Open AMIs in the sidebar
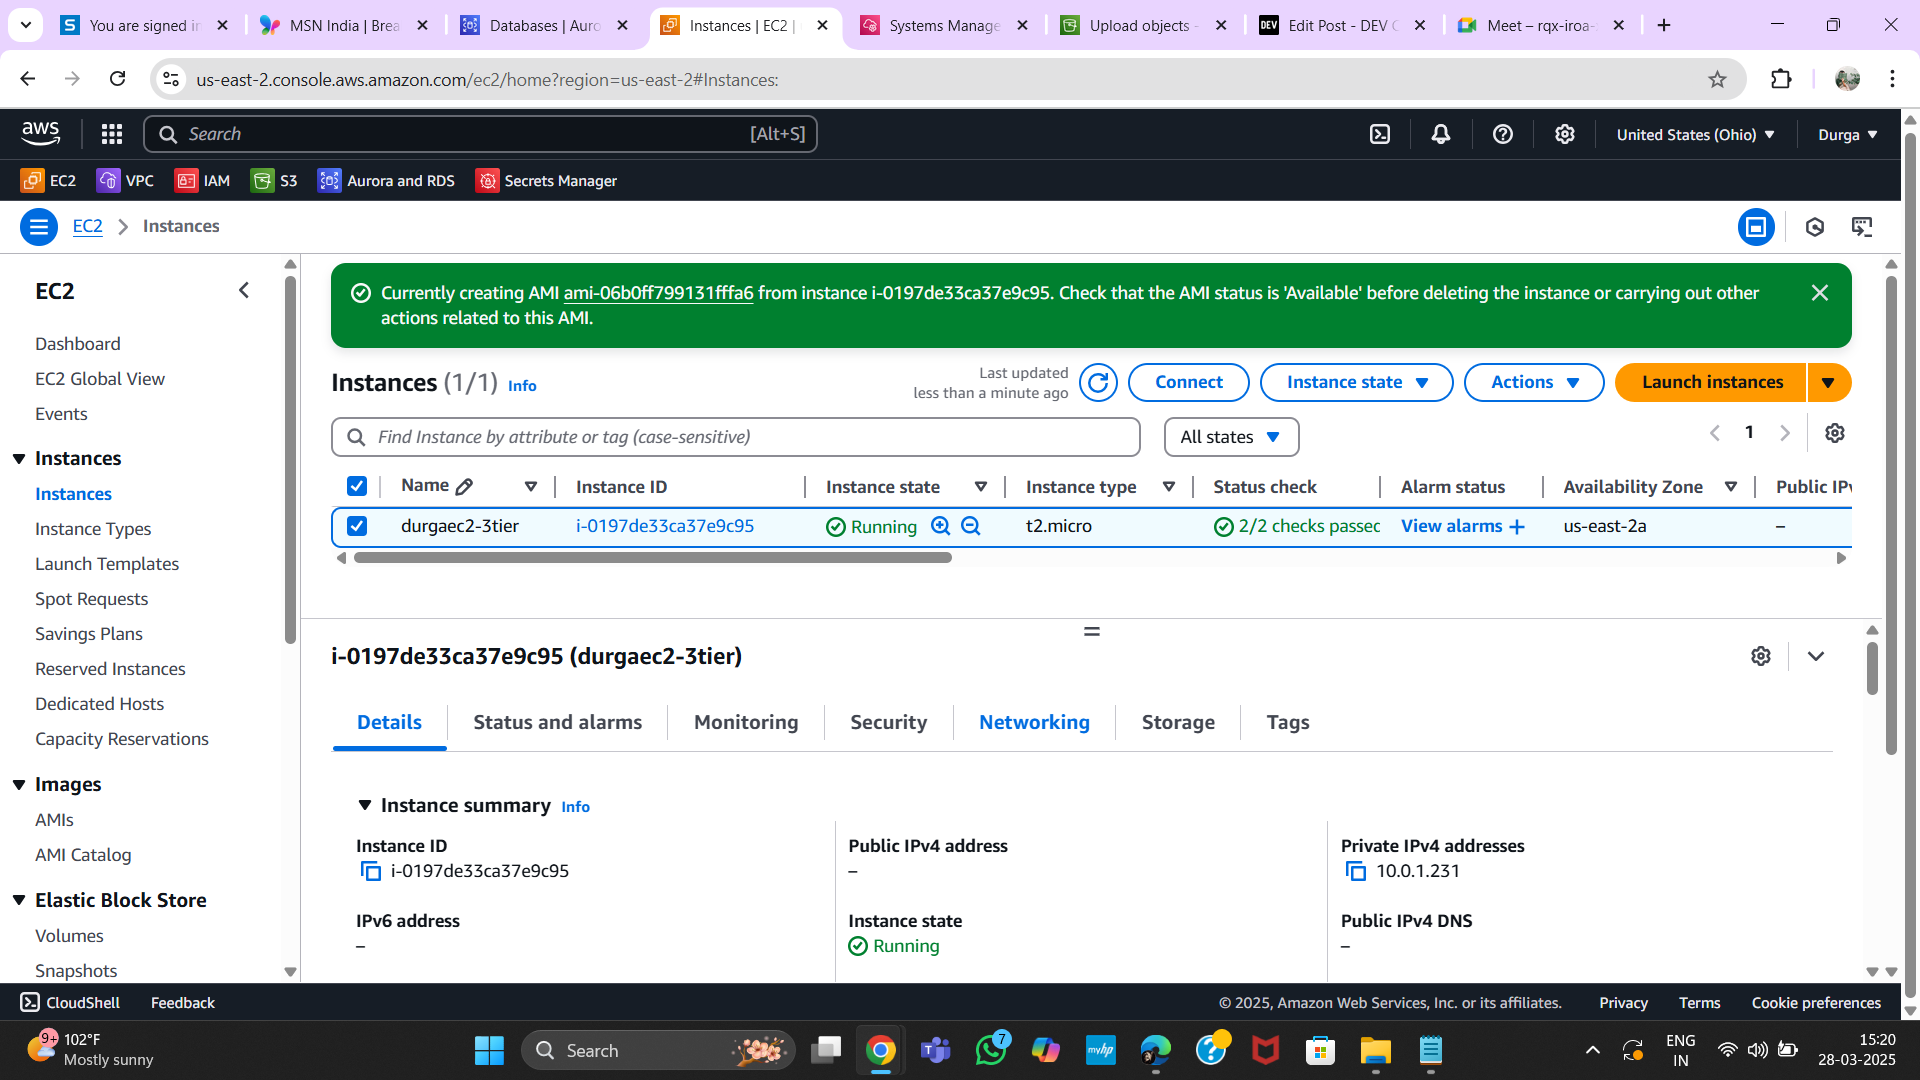 pyautogui.click(x=54, y=820)
